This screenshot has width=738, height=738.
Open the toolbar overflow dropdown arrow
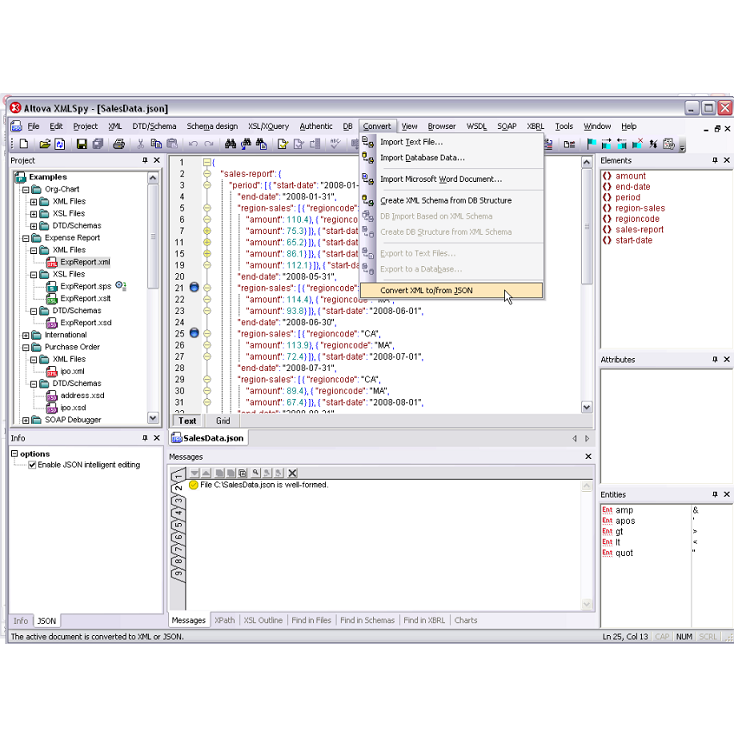coord(682,147)
